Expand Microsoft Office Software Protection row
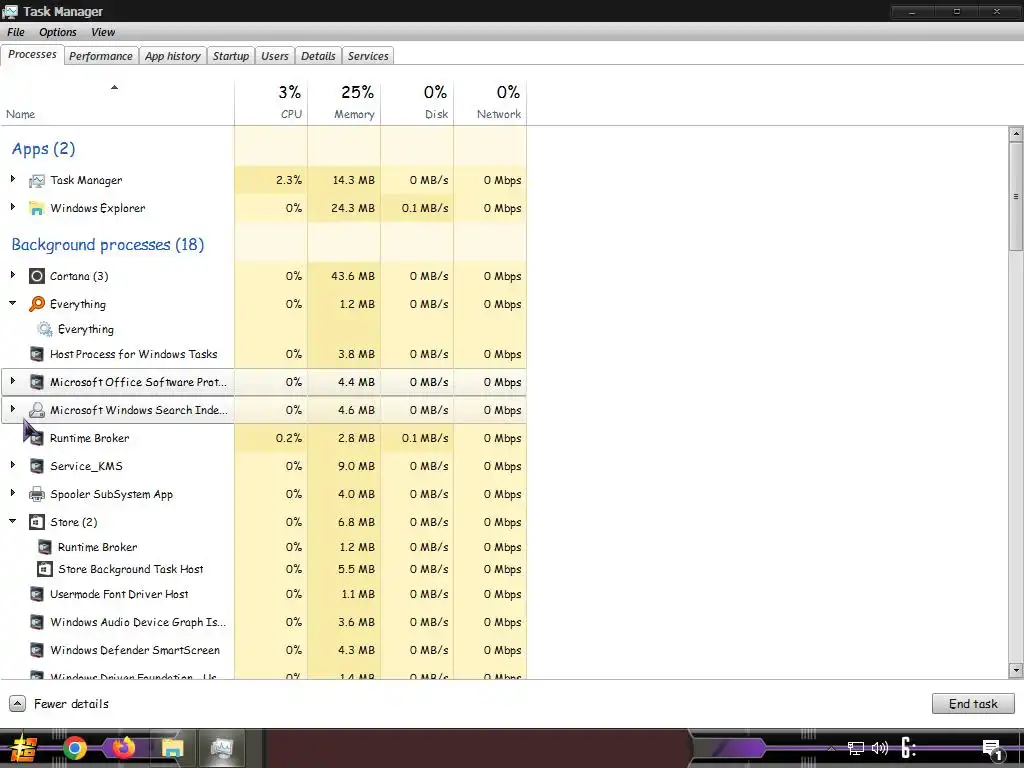Image resolution: width=1024 pixels, height=768 pixels. click(x=12, y=381)
